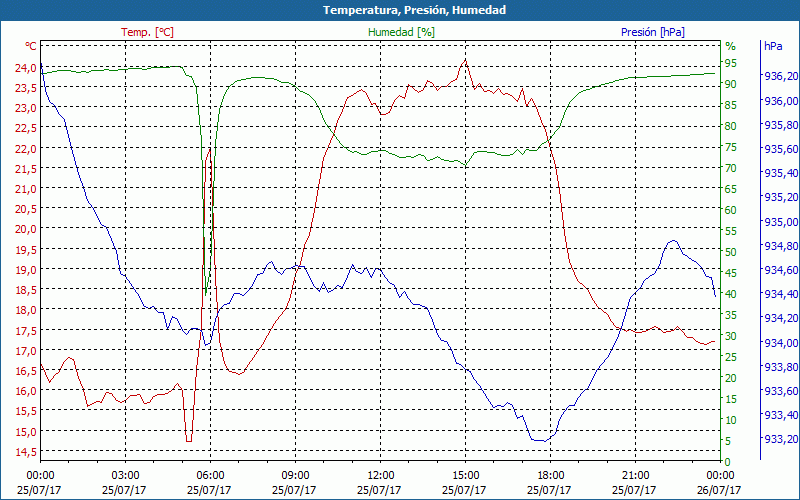Pick '933,80' on the pressure axis

[781, 366]
